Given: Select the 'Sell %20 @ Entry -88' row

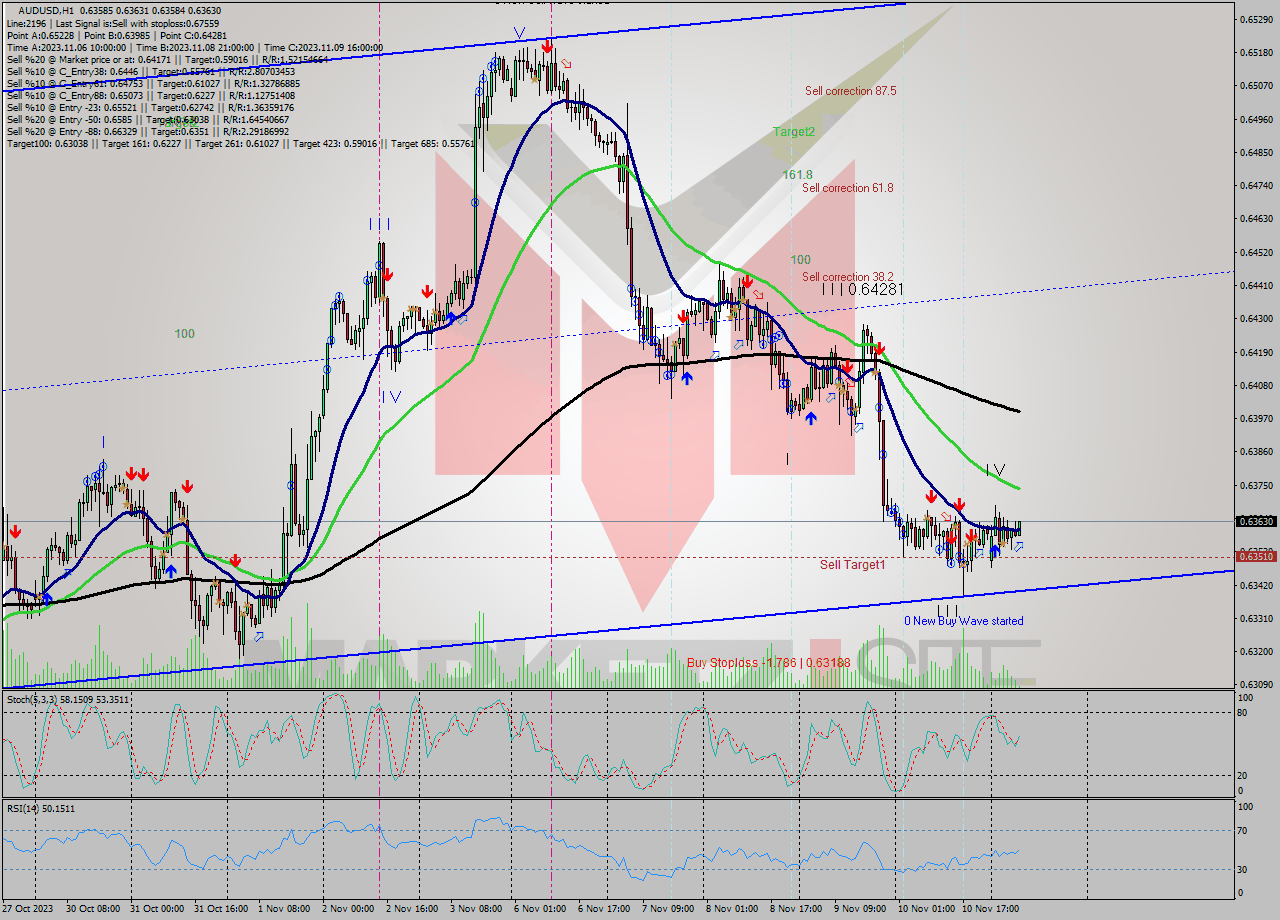Looking at the screenshot, I should 147,131.
